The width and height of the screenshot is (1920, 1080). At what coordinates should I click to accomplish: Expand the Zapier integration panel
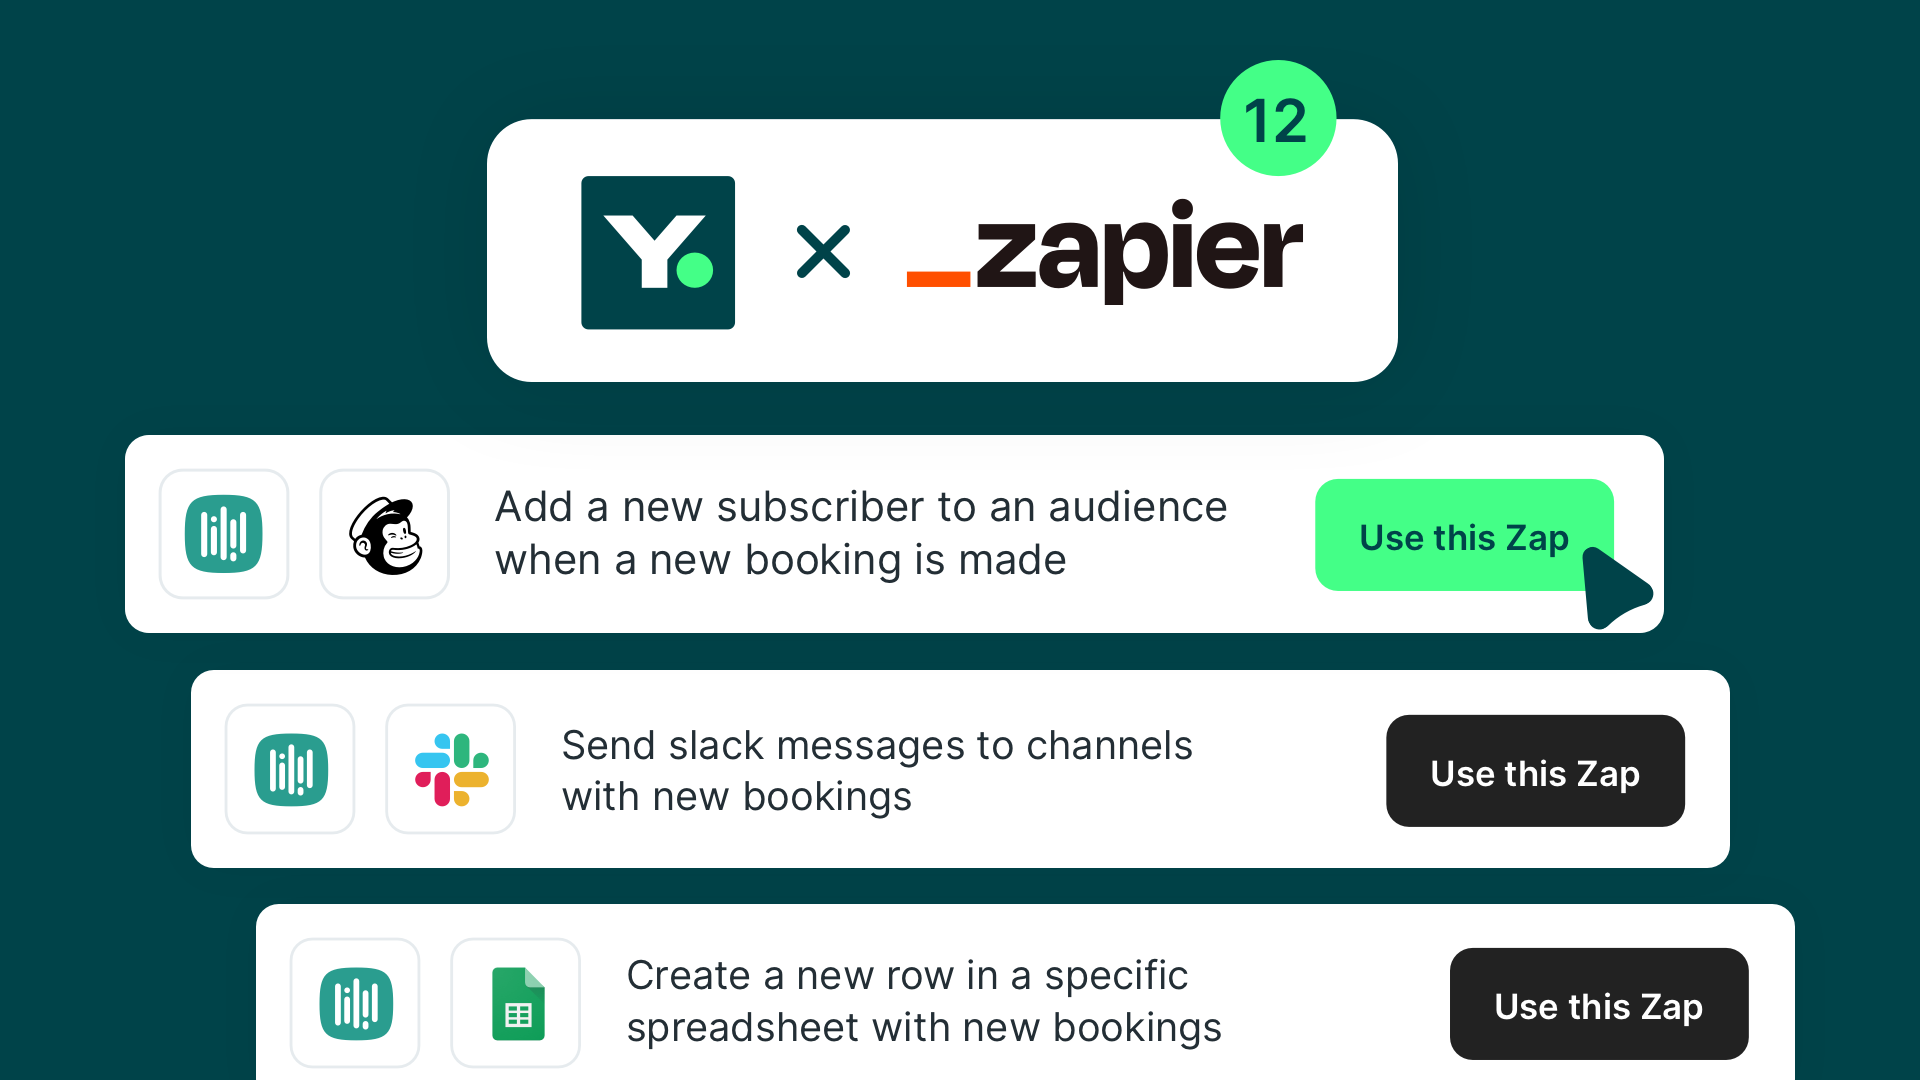940,251
